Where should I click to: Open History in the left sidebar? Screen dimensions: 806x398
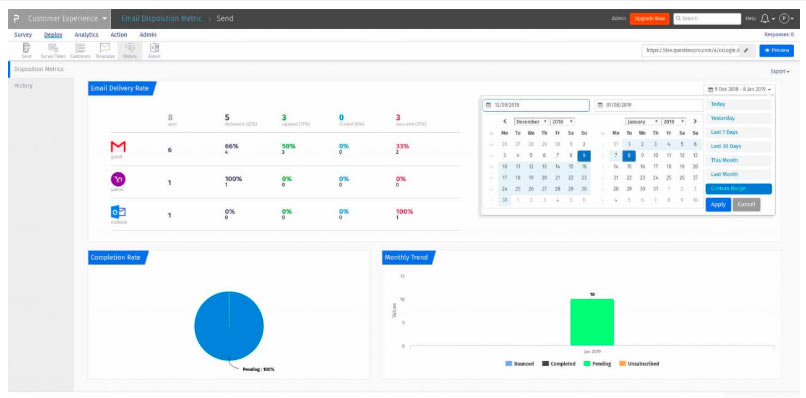click(x=24, y=85)
